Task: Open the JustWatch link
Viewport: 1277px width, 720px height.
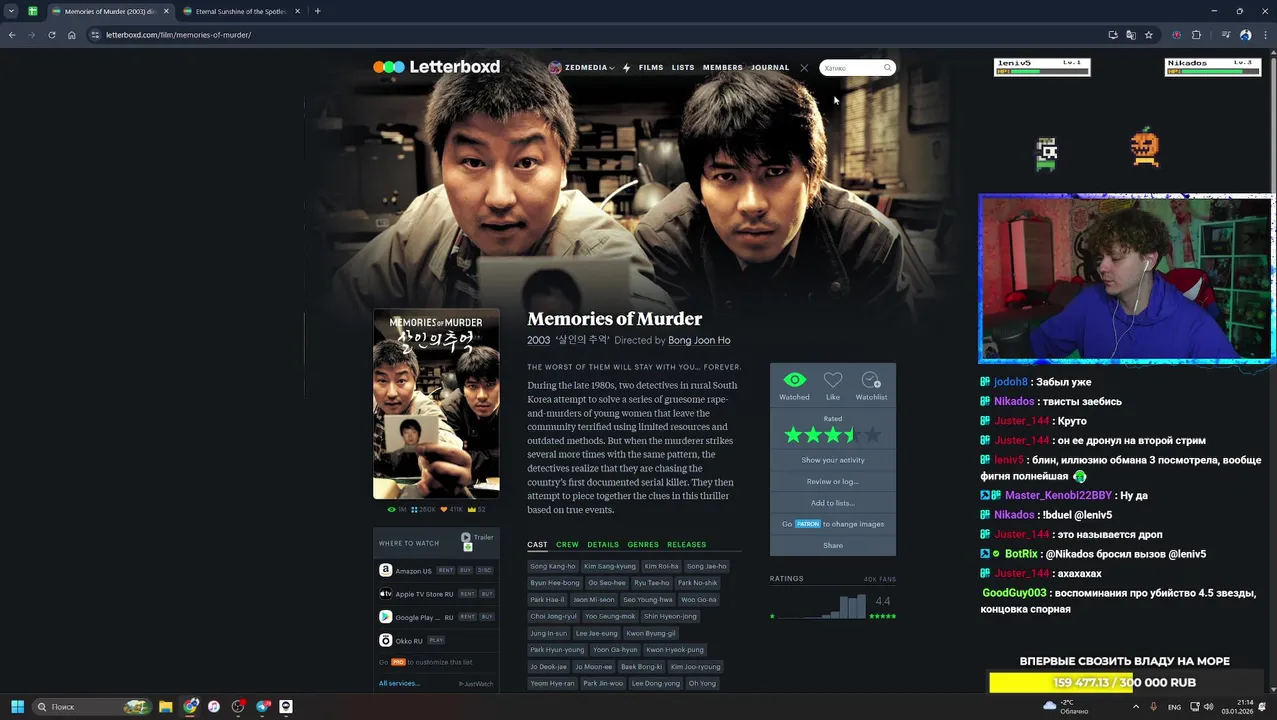Action: (x=476, y=684)
